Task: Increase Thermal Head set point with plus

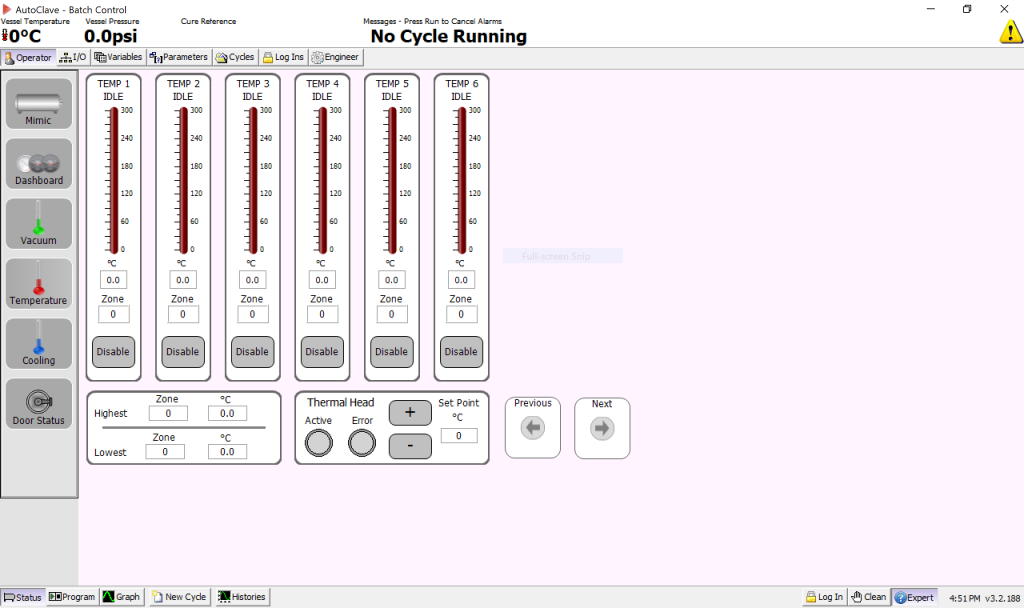Action: pos(410,414)
